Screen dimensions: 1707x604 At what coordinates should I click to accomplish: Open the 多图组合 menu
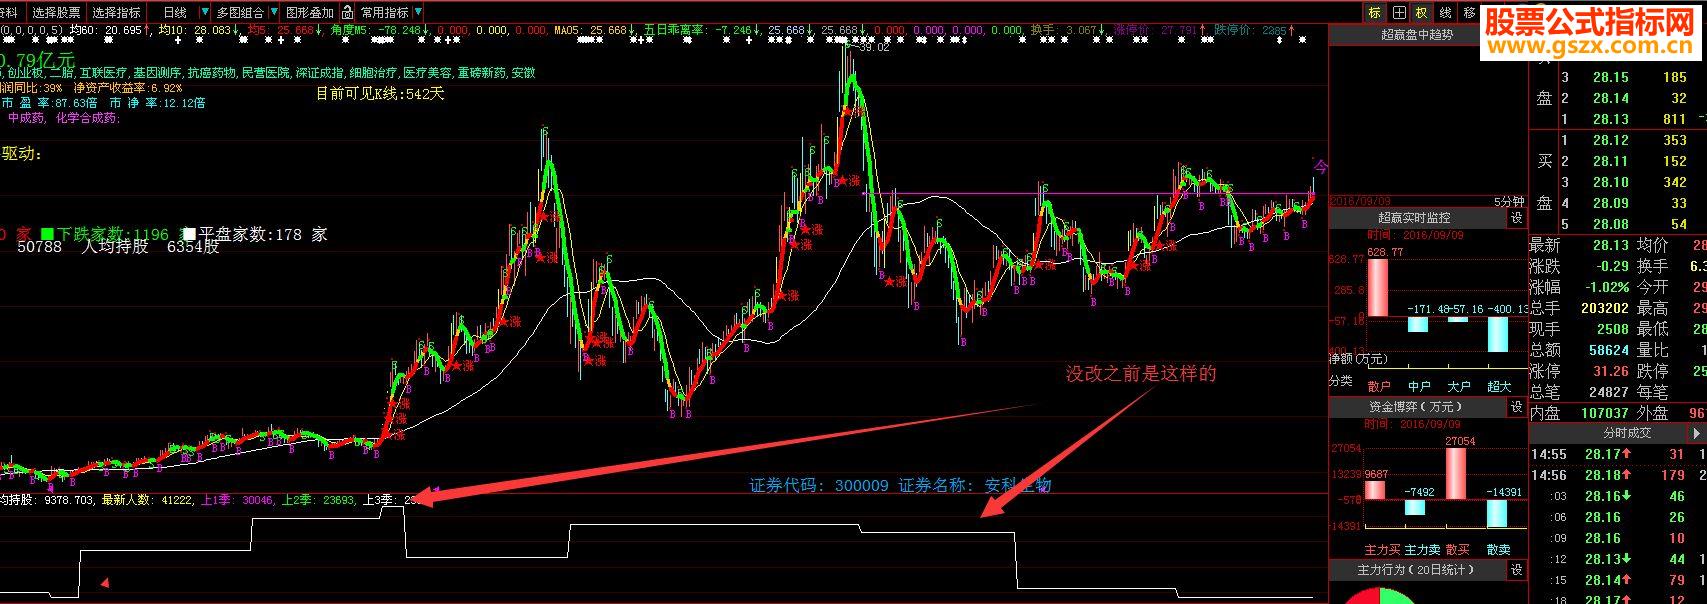pos(240,13)
